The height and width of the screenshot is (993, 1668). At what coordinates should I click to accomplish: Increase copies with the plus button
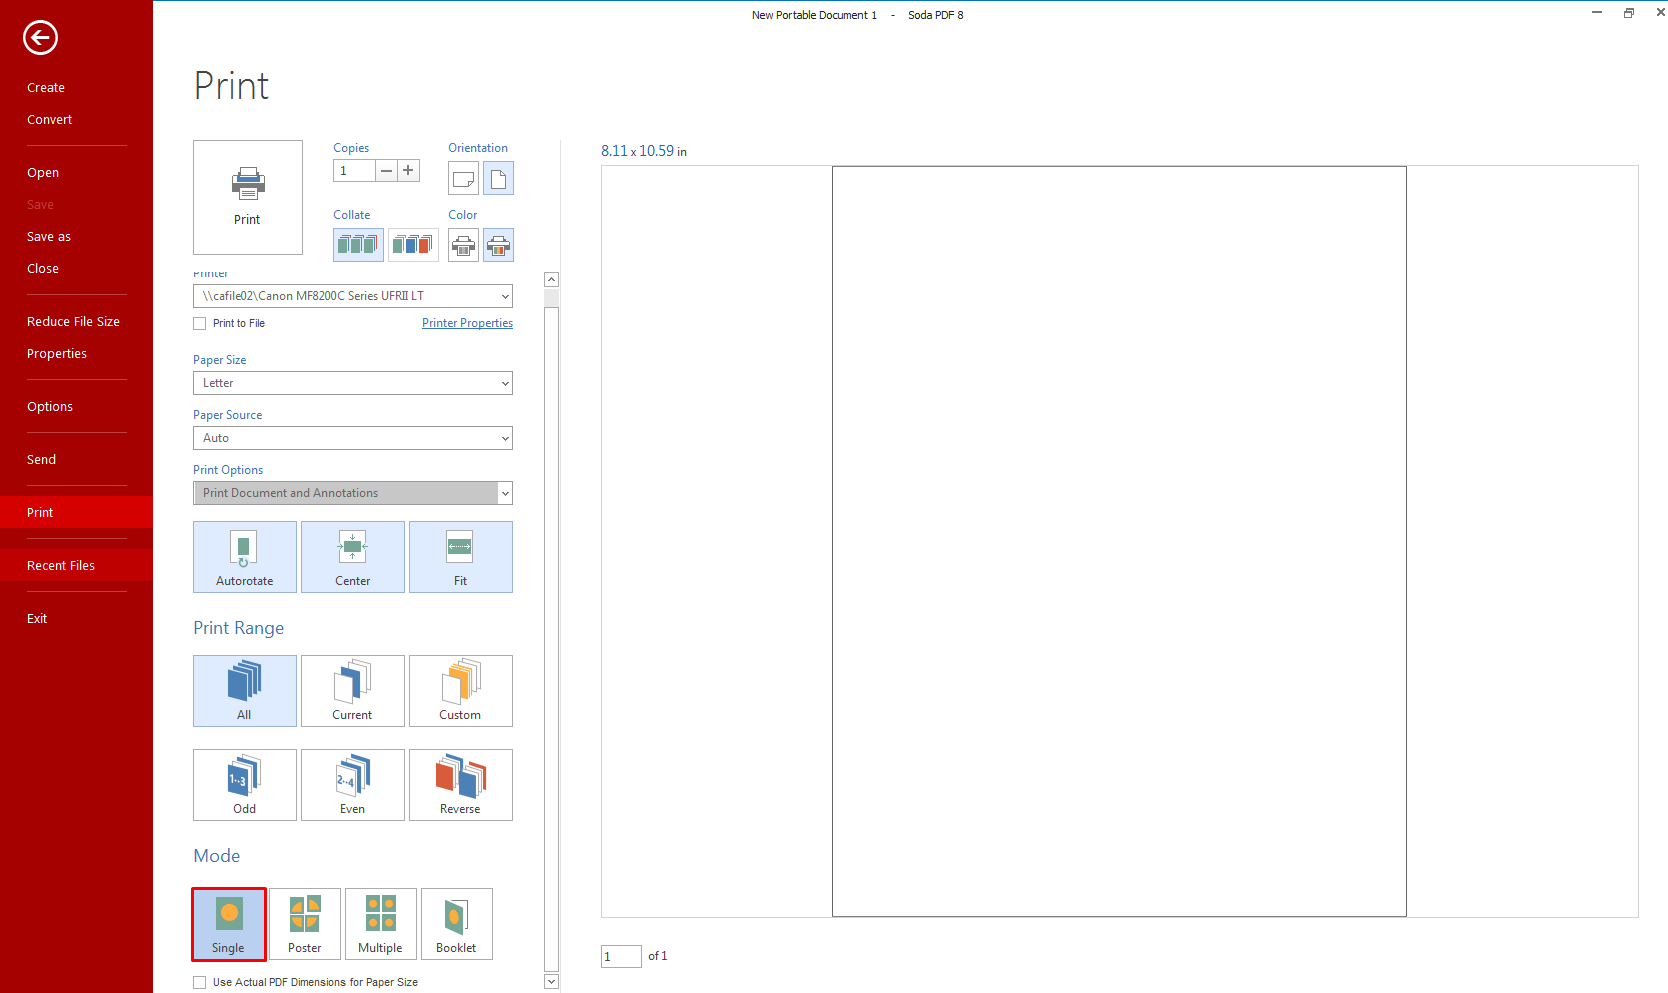[x=408, y=171]
